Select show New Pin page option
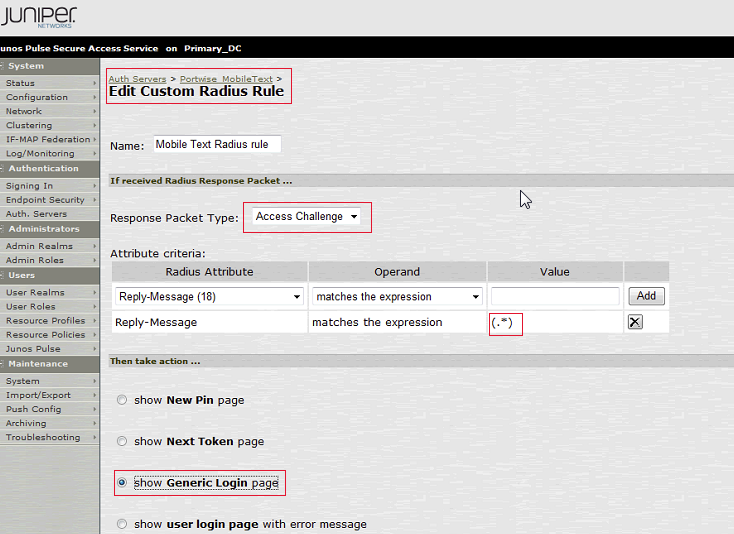Image resolution: width=734 pixels, height=534 pixels. [x=123, y=400]
